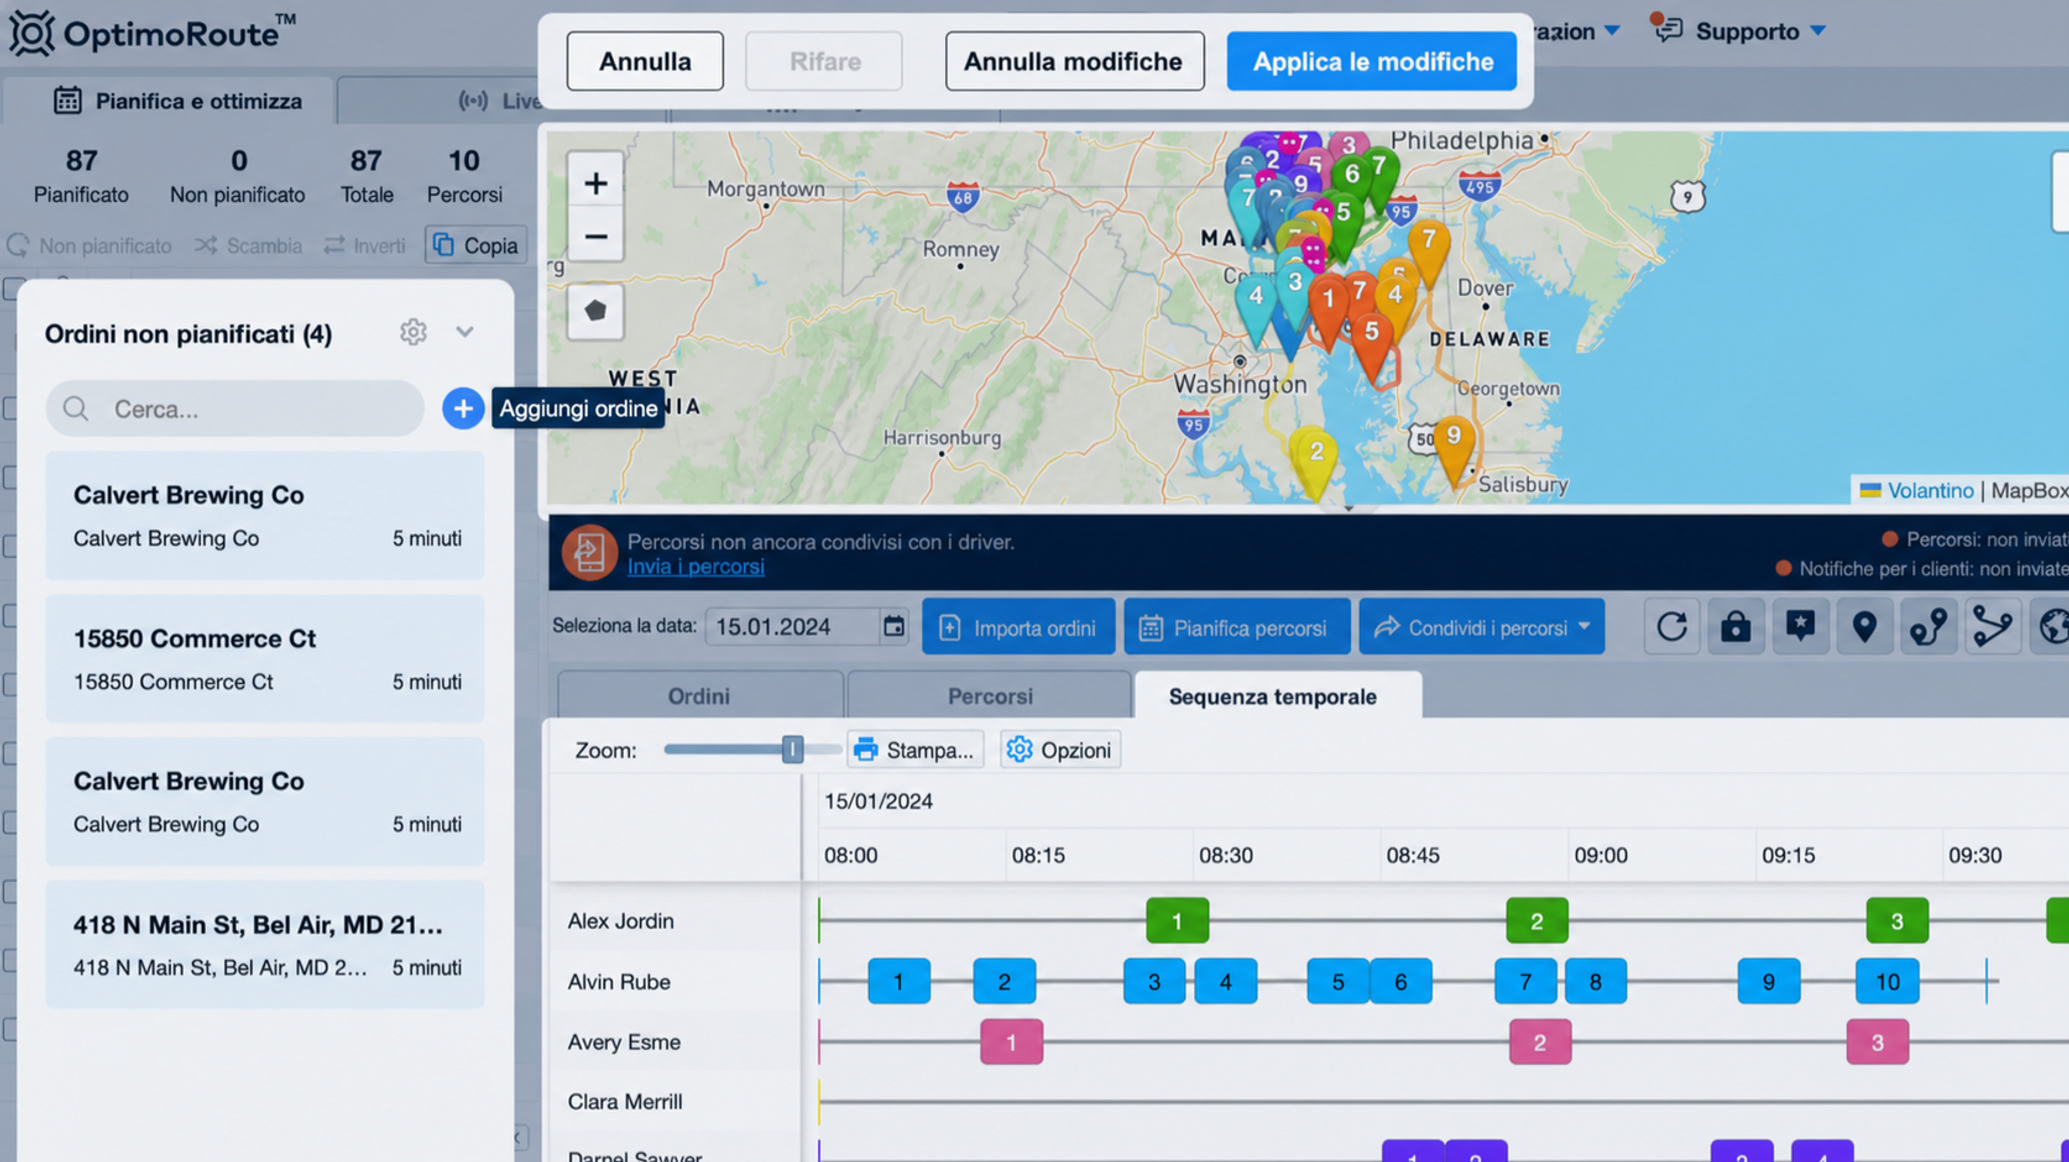Click the yellow map pin numbered 2
The width and height of the screenshot is (2069, 1162).
pyautogui.click(x=1316, y=459)
